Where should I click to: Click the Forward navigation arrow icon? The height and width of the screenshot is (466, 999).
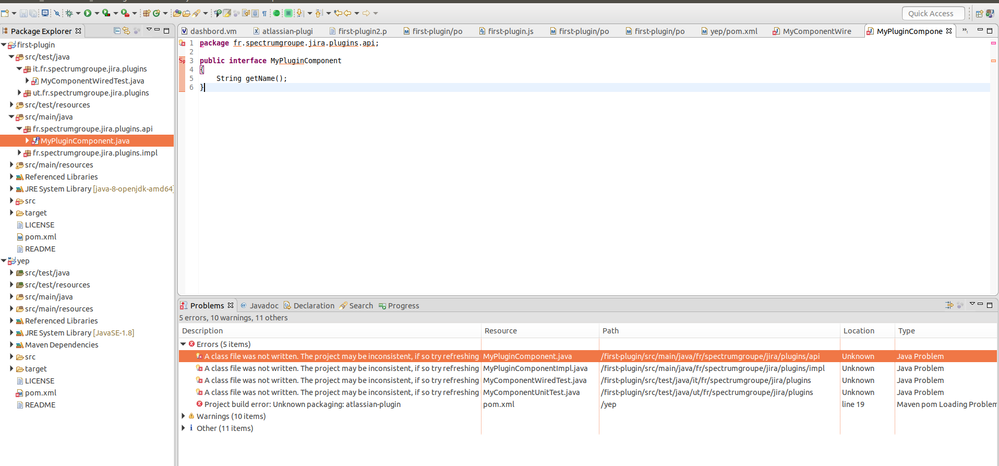click(366, 13)
